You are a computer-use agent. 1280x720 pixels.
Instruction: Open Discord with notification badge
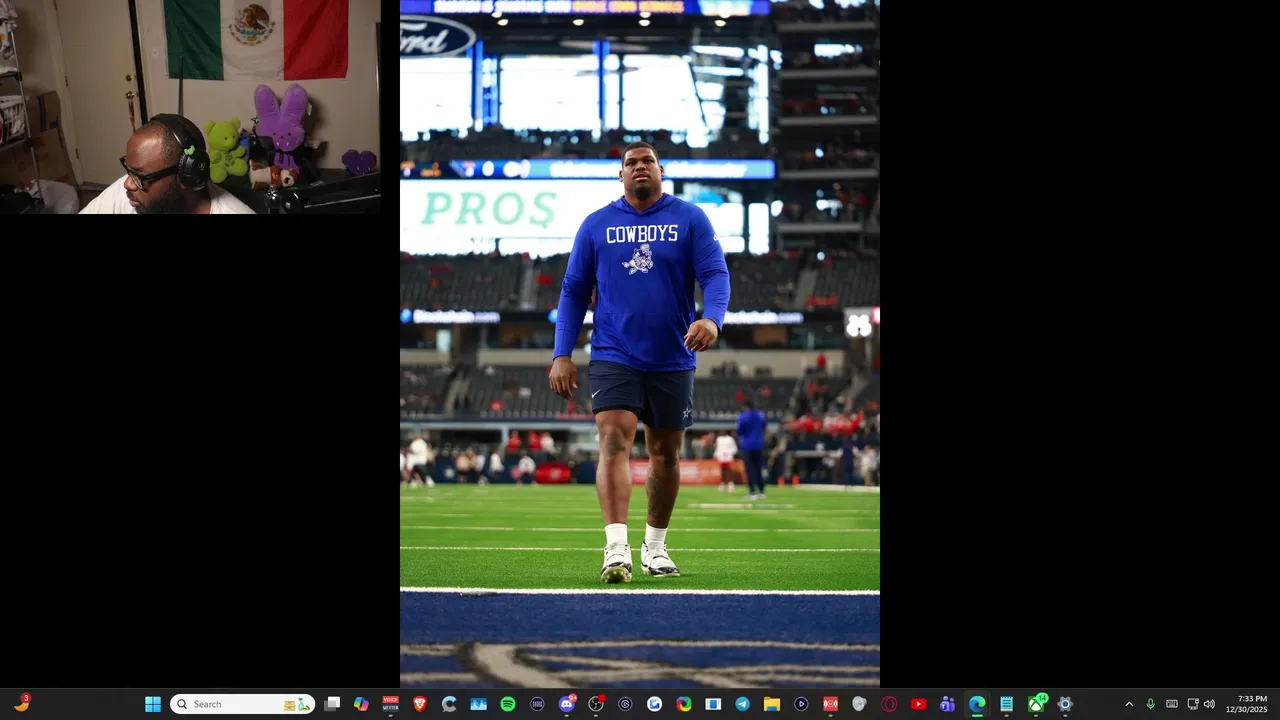(567, 704)
